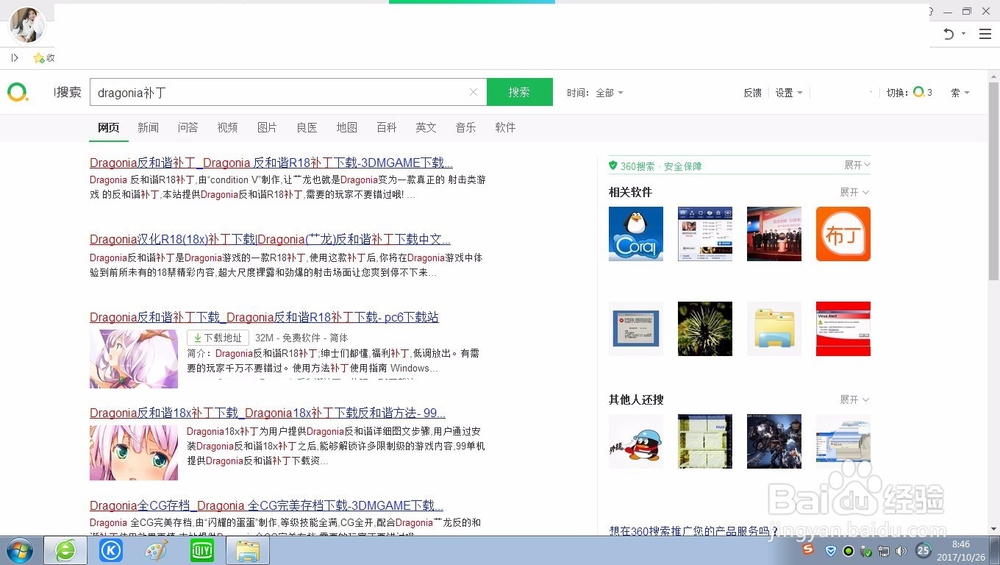Click the 99单机 result anime face thumbnail
The height and width of the screenshot is (565, 1000).
(134, 453)
